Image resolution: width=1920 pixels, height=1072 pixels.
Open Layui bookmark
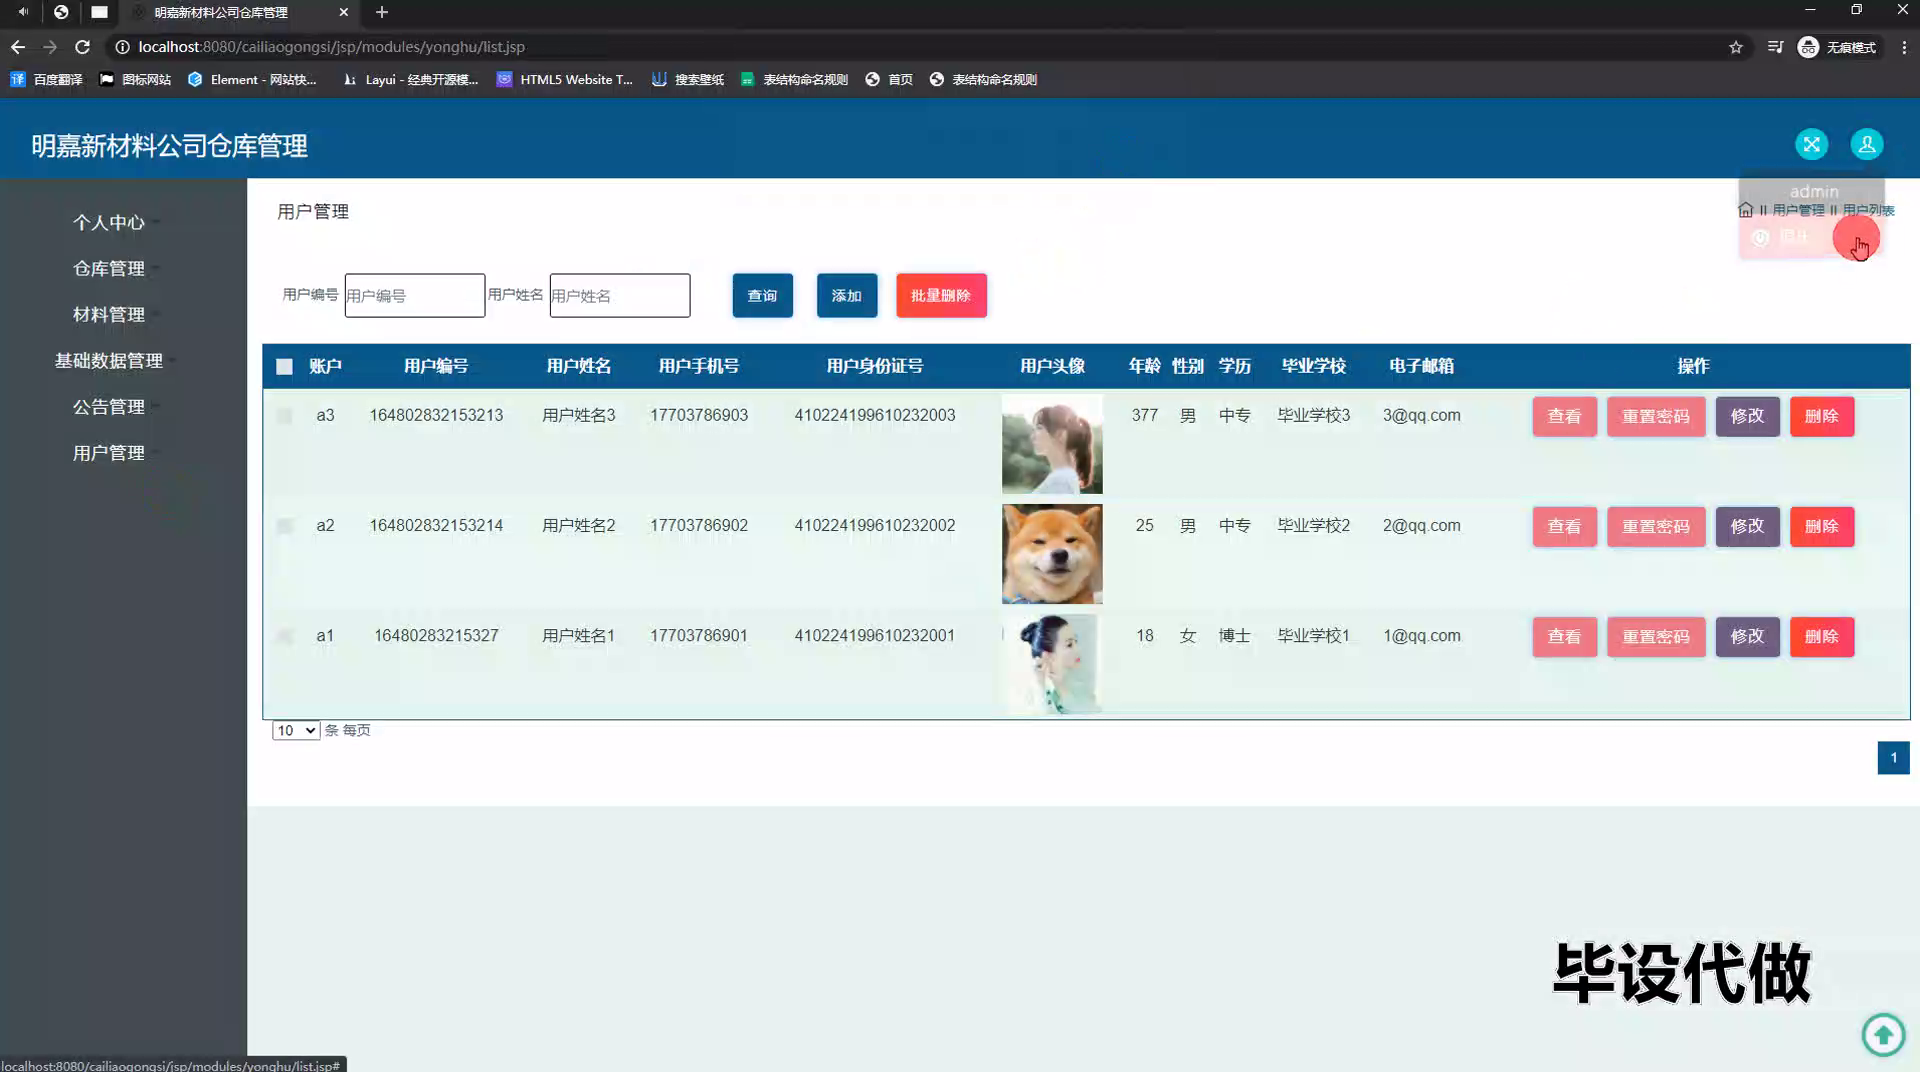click(410, 79)
